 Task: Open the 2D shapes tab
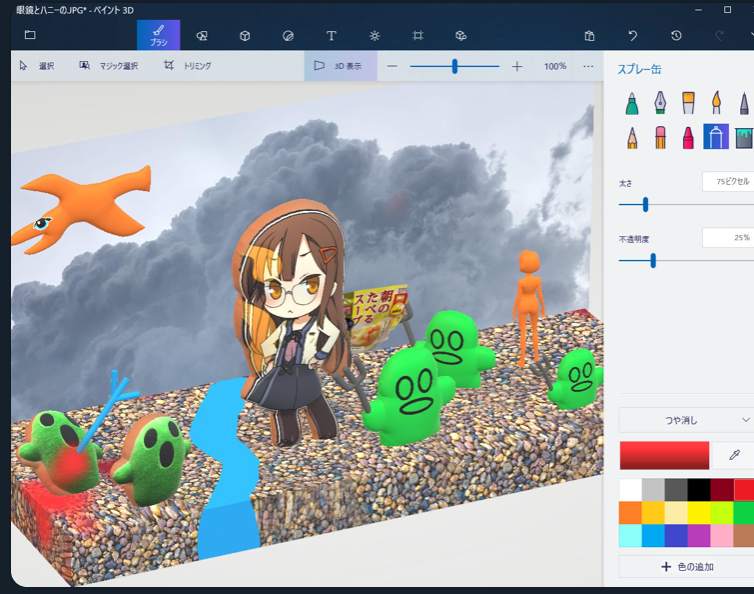[202, 36]
